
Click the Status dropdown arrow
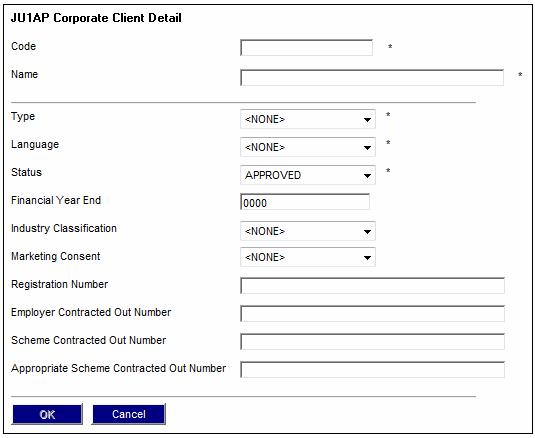click(x=367, y=176)
